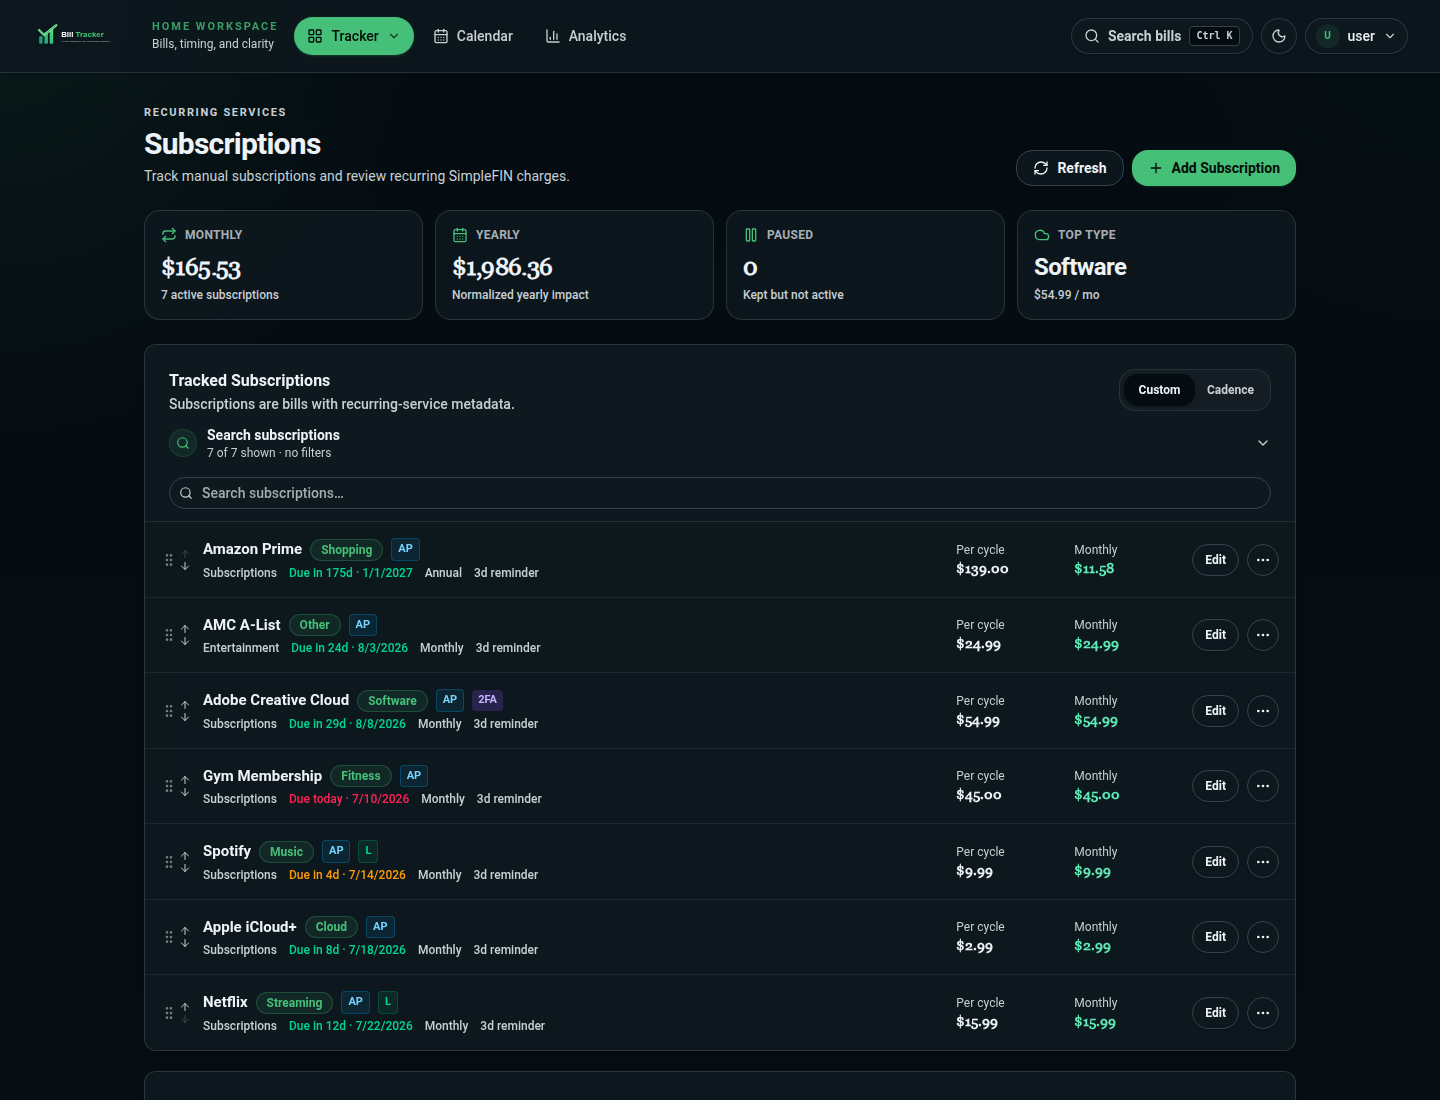Image resolution: width=1440 pixels, height=1100 pixels.
Task: Click Add Subscription
Action: [1214, 168]
